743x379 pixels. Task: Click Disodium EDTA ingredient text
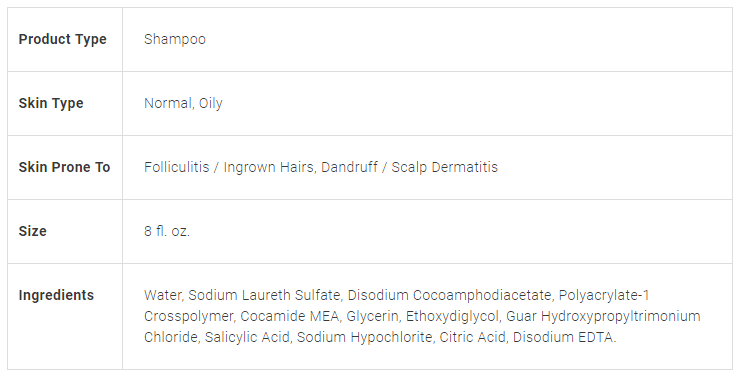click(x=564, y=337)
